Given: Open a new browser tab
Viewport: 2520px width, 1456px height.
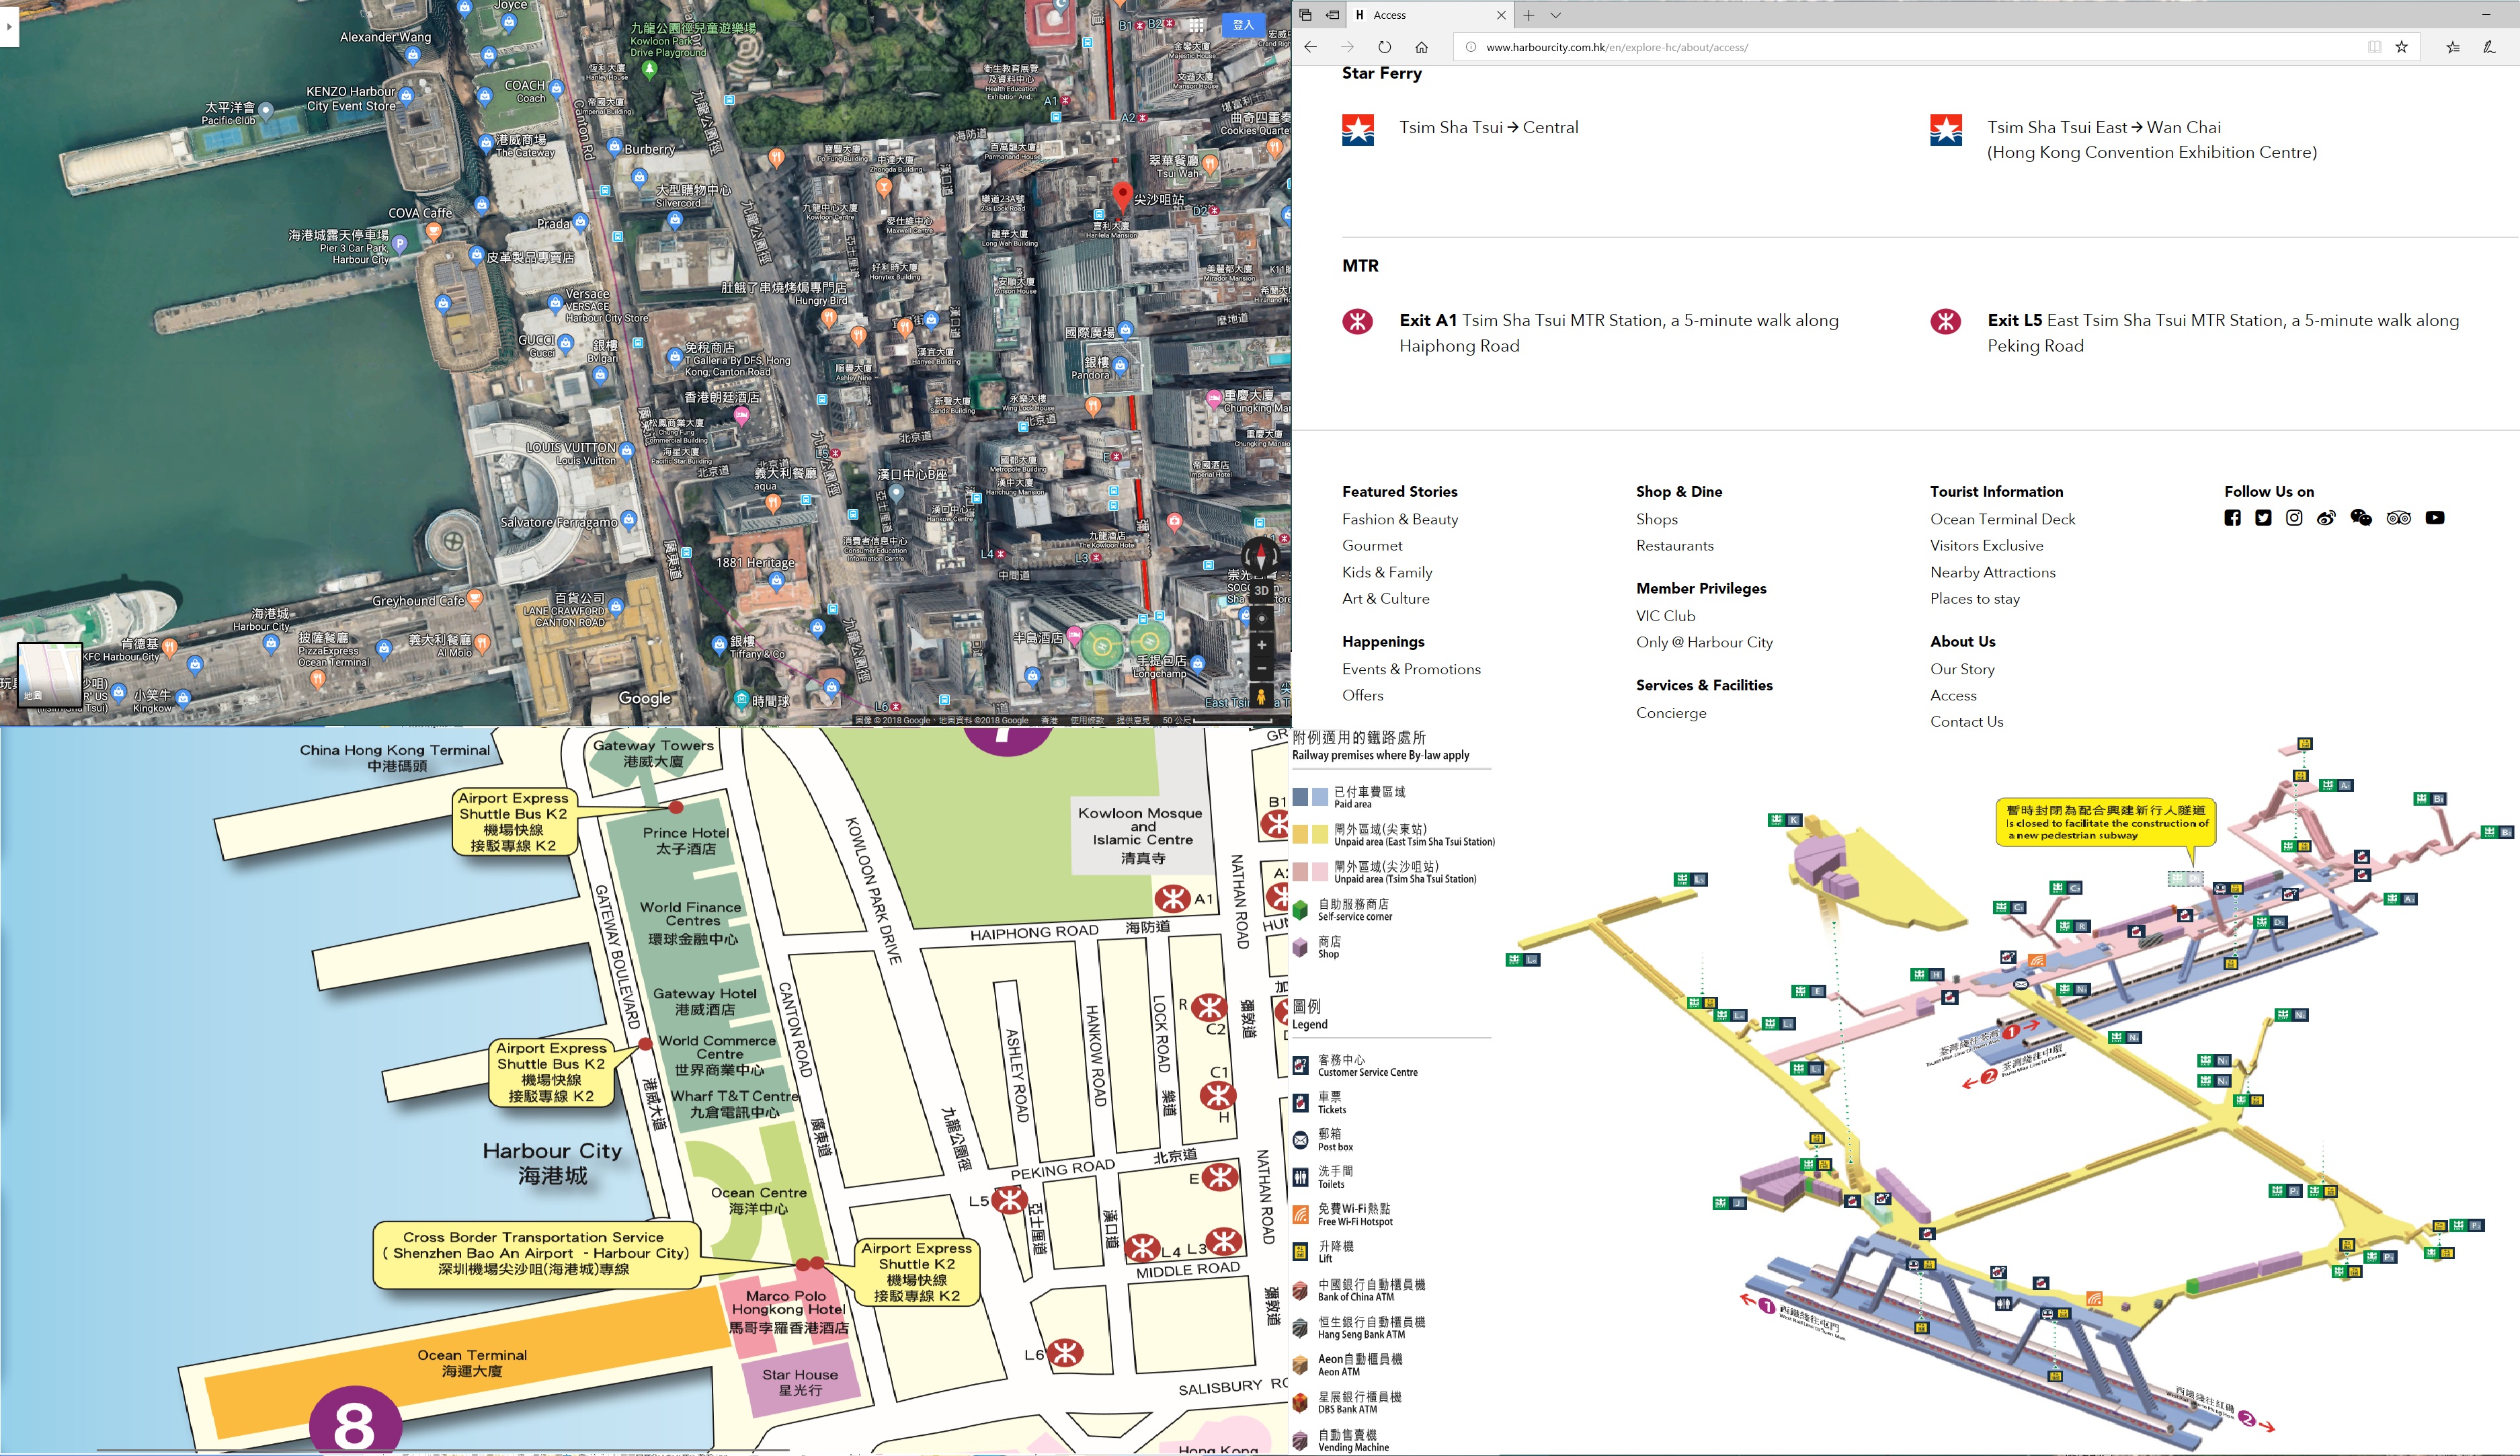Looking at the screenshot, I should [x=1528, y=15].
